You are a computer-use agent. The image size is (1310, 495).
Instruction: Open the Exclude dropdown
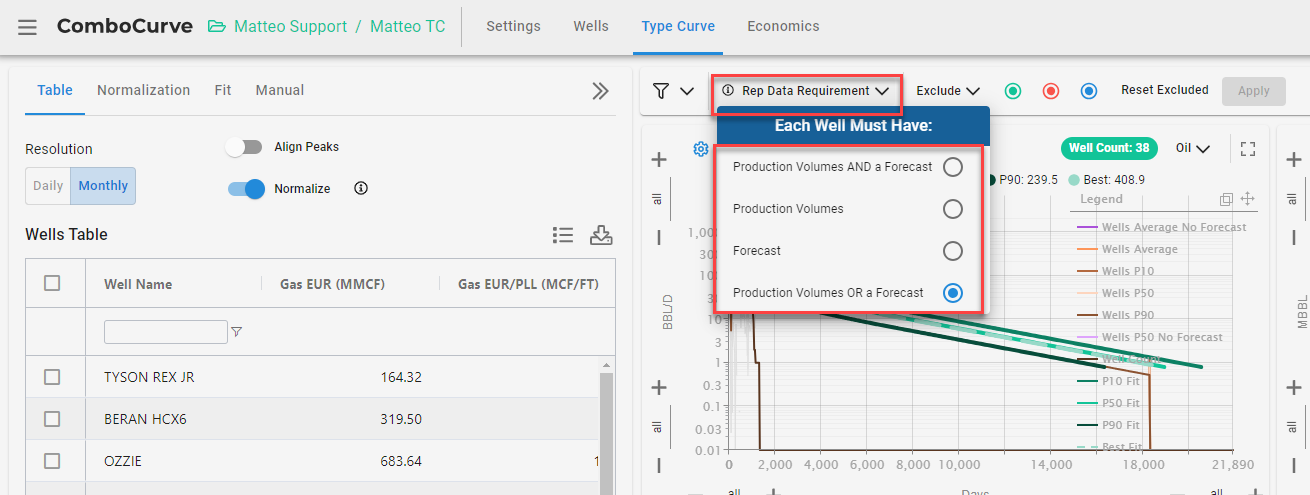[x=947, y=91]
